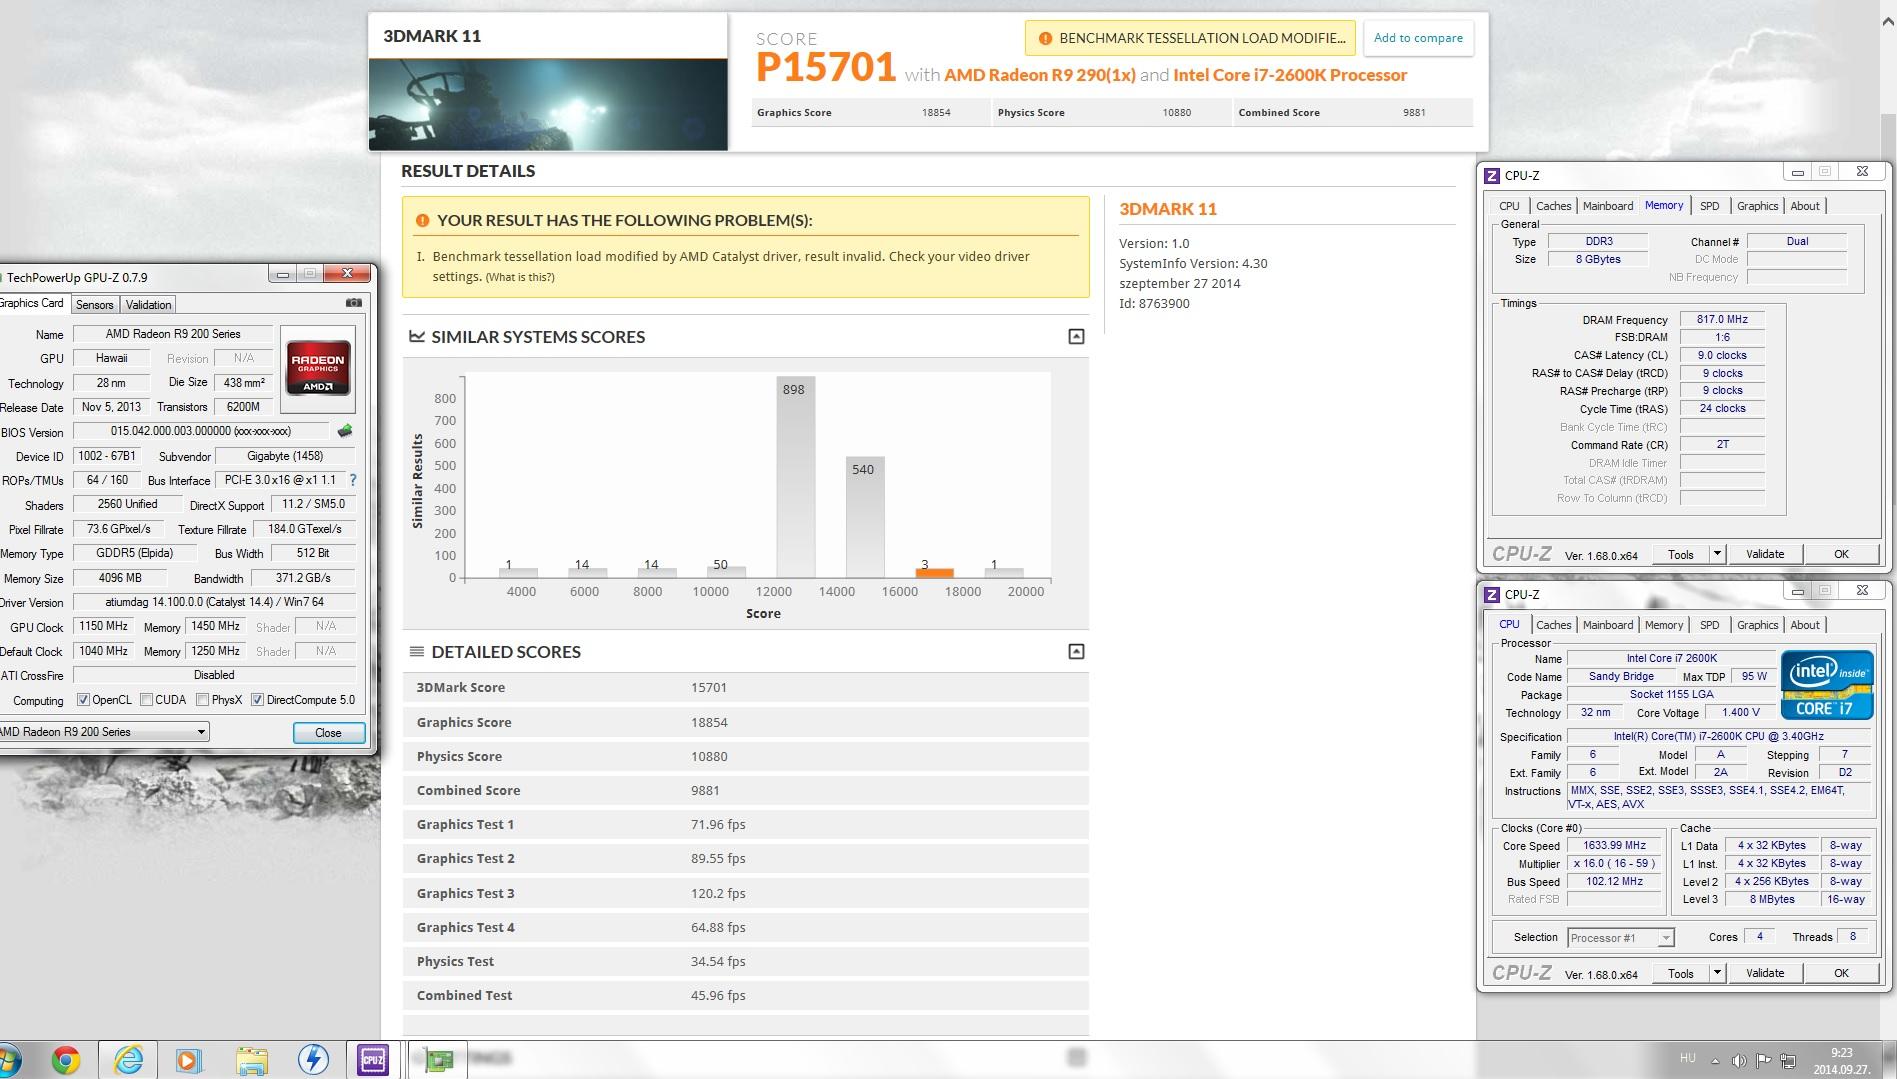Click the 'What is this?' link
Screen dimensions: 1897x1079
point(520,277)
